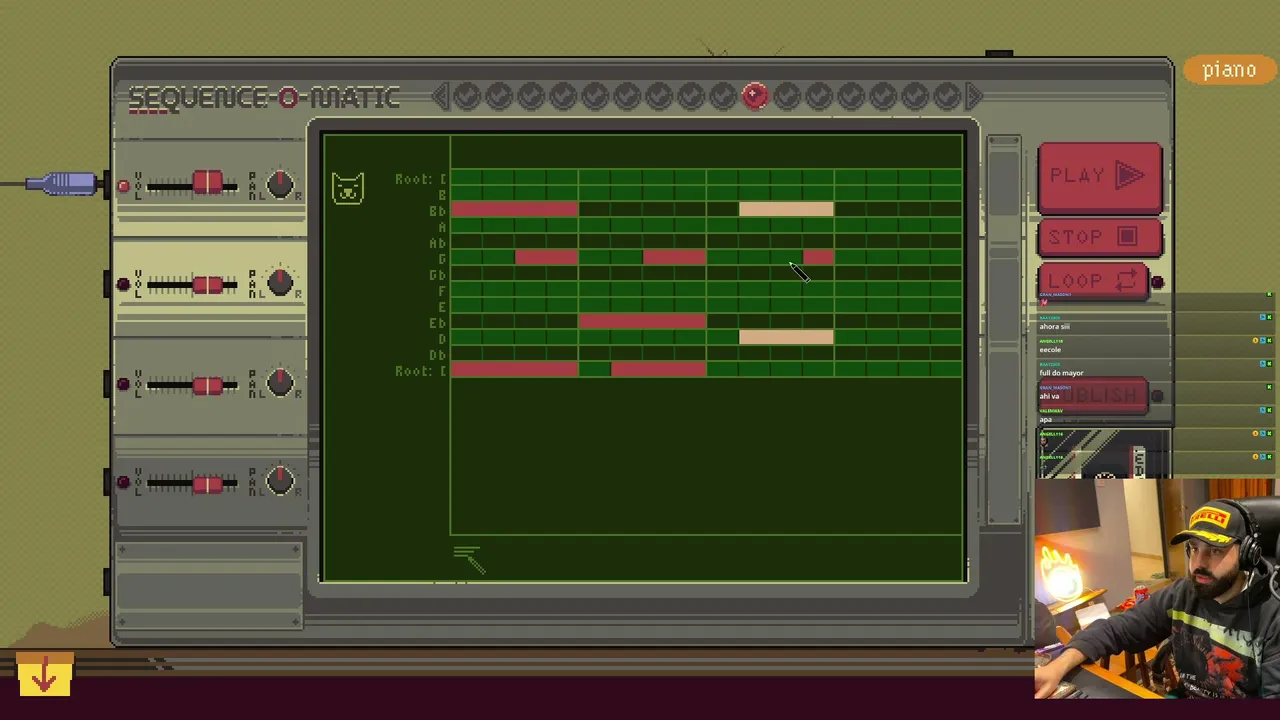This screenshot has height=720, width=1280.
Task: Click the beige note in the Bb row
Action: [786, 209]
